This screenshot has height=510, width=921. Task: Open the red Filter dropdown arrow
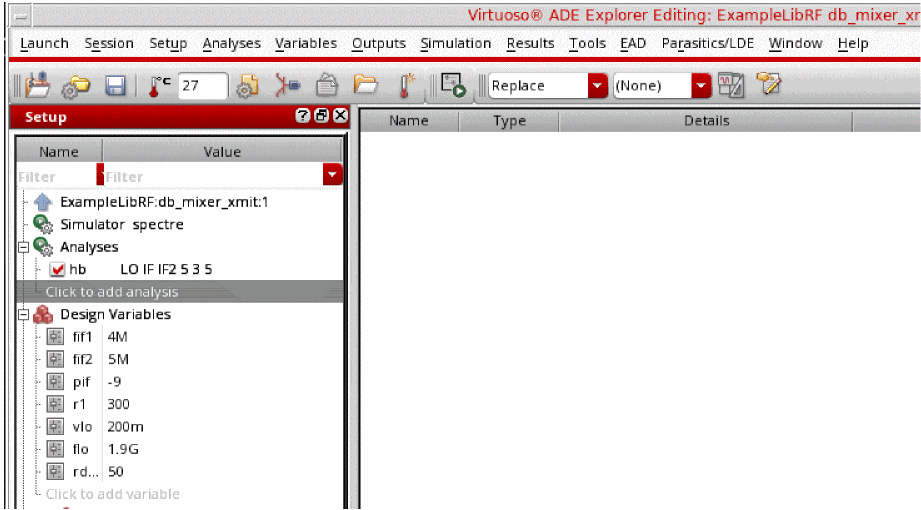[332, 175]
